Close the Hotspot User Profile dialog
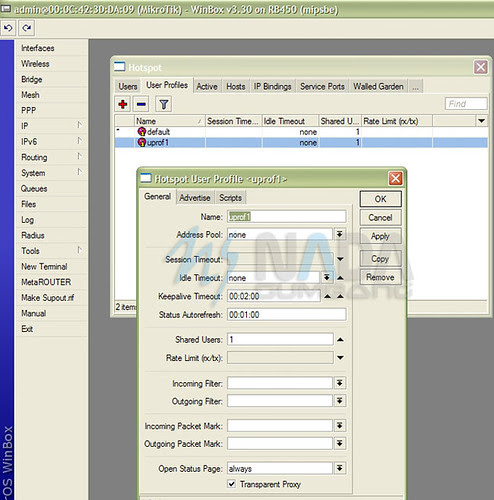494x500 pixels. [395, 179]
